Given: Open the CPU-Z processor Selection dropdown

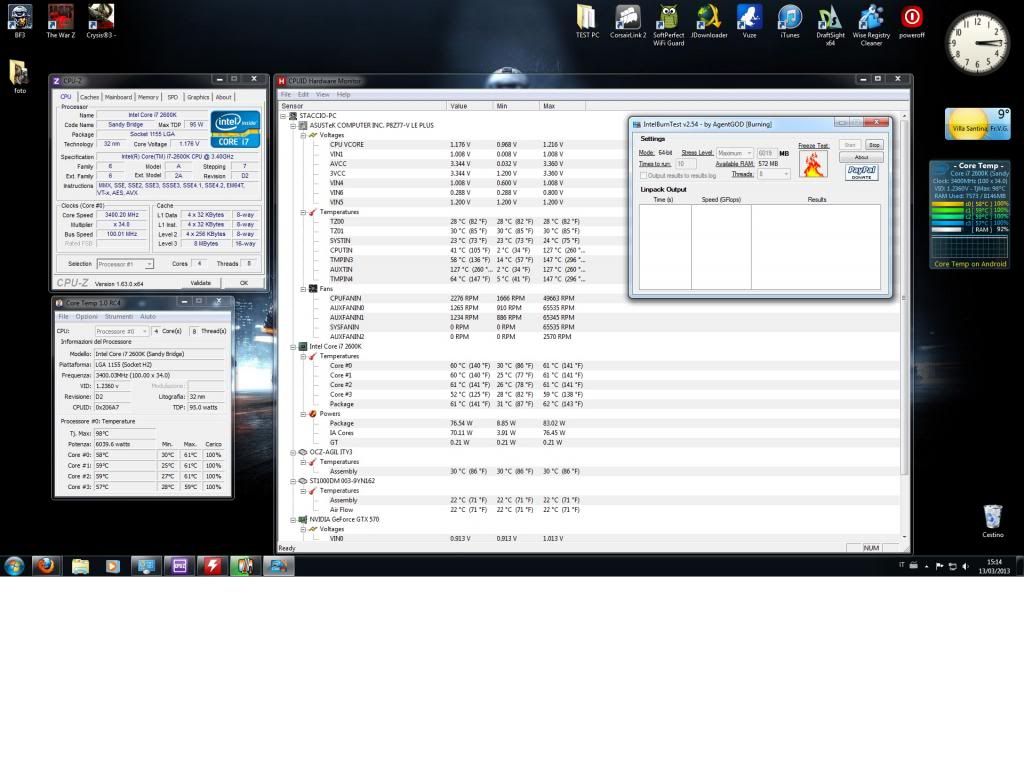Looking at the screenshot, I should pyautogui.click(x=125, y=264).
